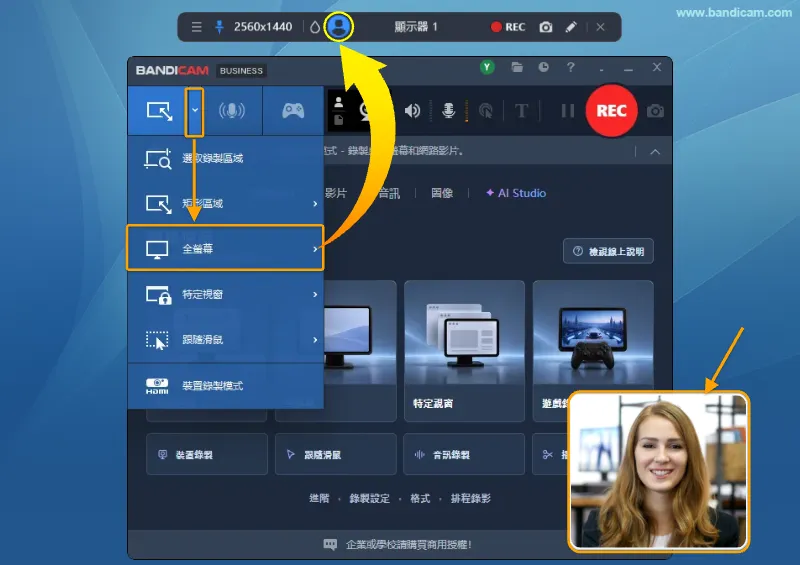Expand the 特定視窗 submenu arrow

tap(315, 294)
